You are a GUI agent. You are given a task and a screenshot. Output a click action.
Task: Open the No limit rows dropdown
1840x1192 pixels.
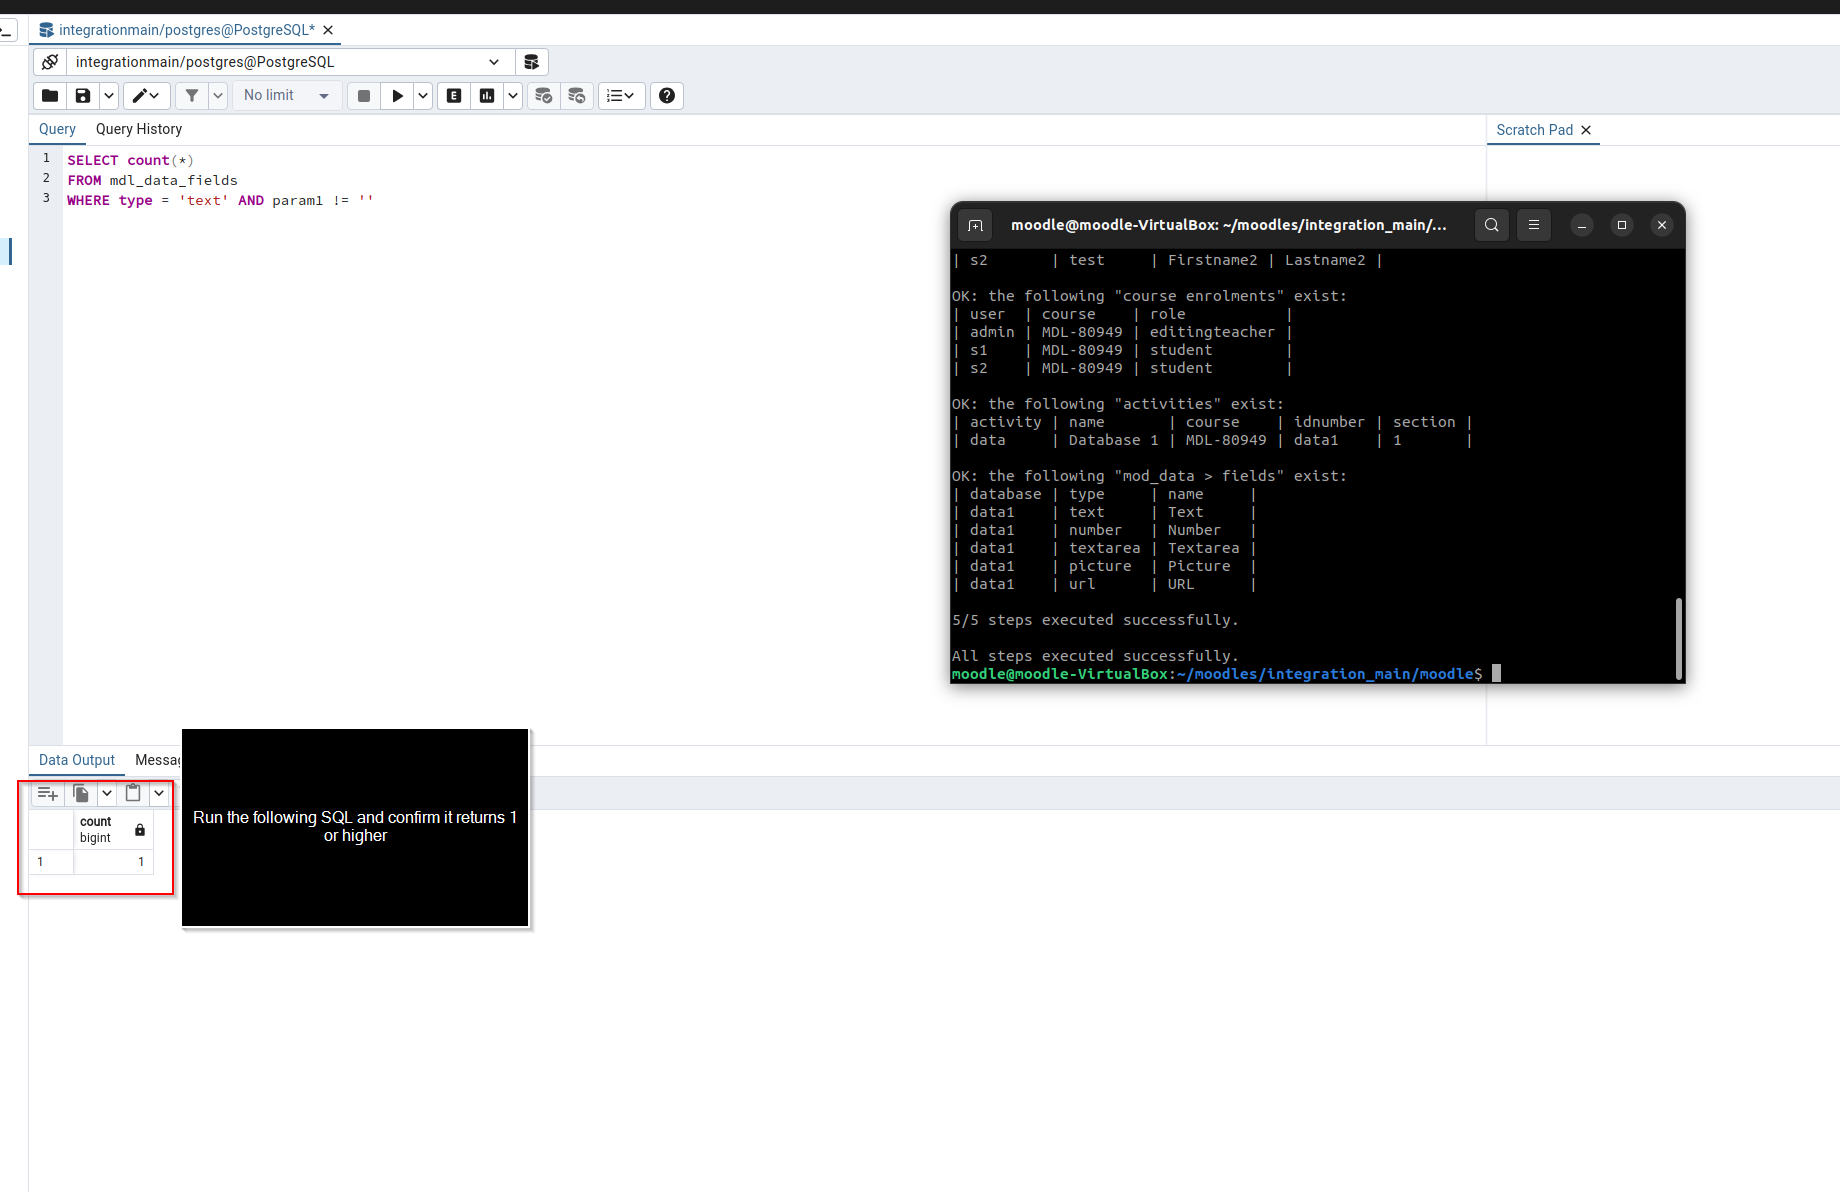pos(286,96)
